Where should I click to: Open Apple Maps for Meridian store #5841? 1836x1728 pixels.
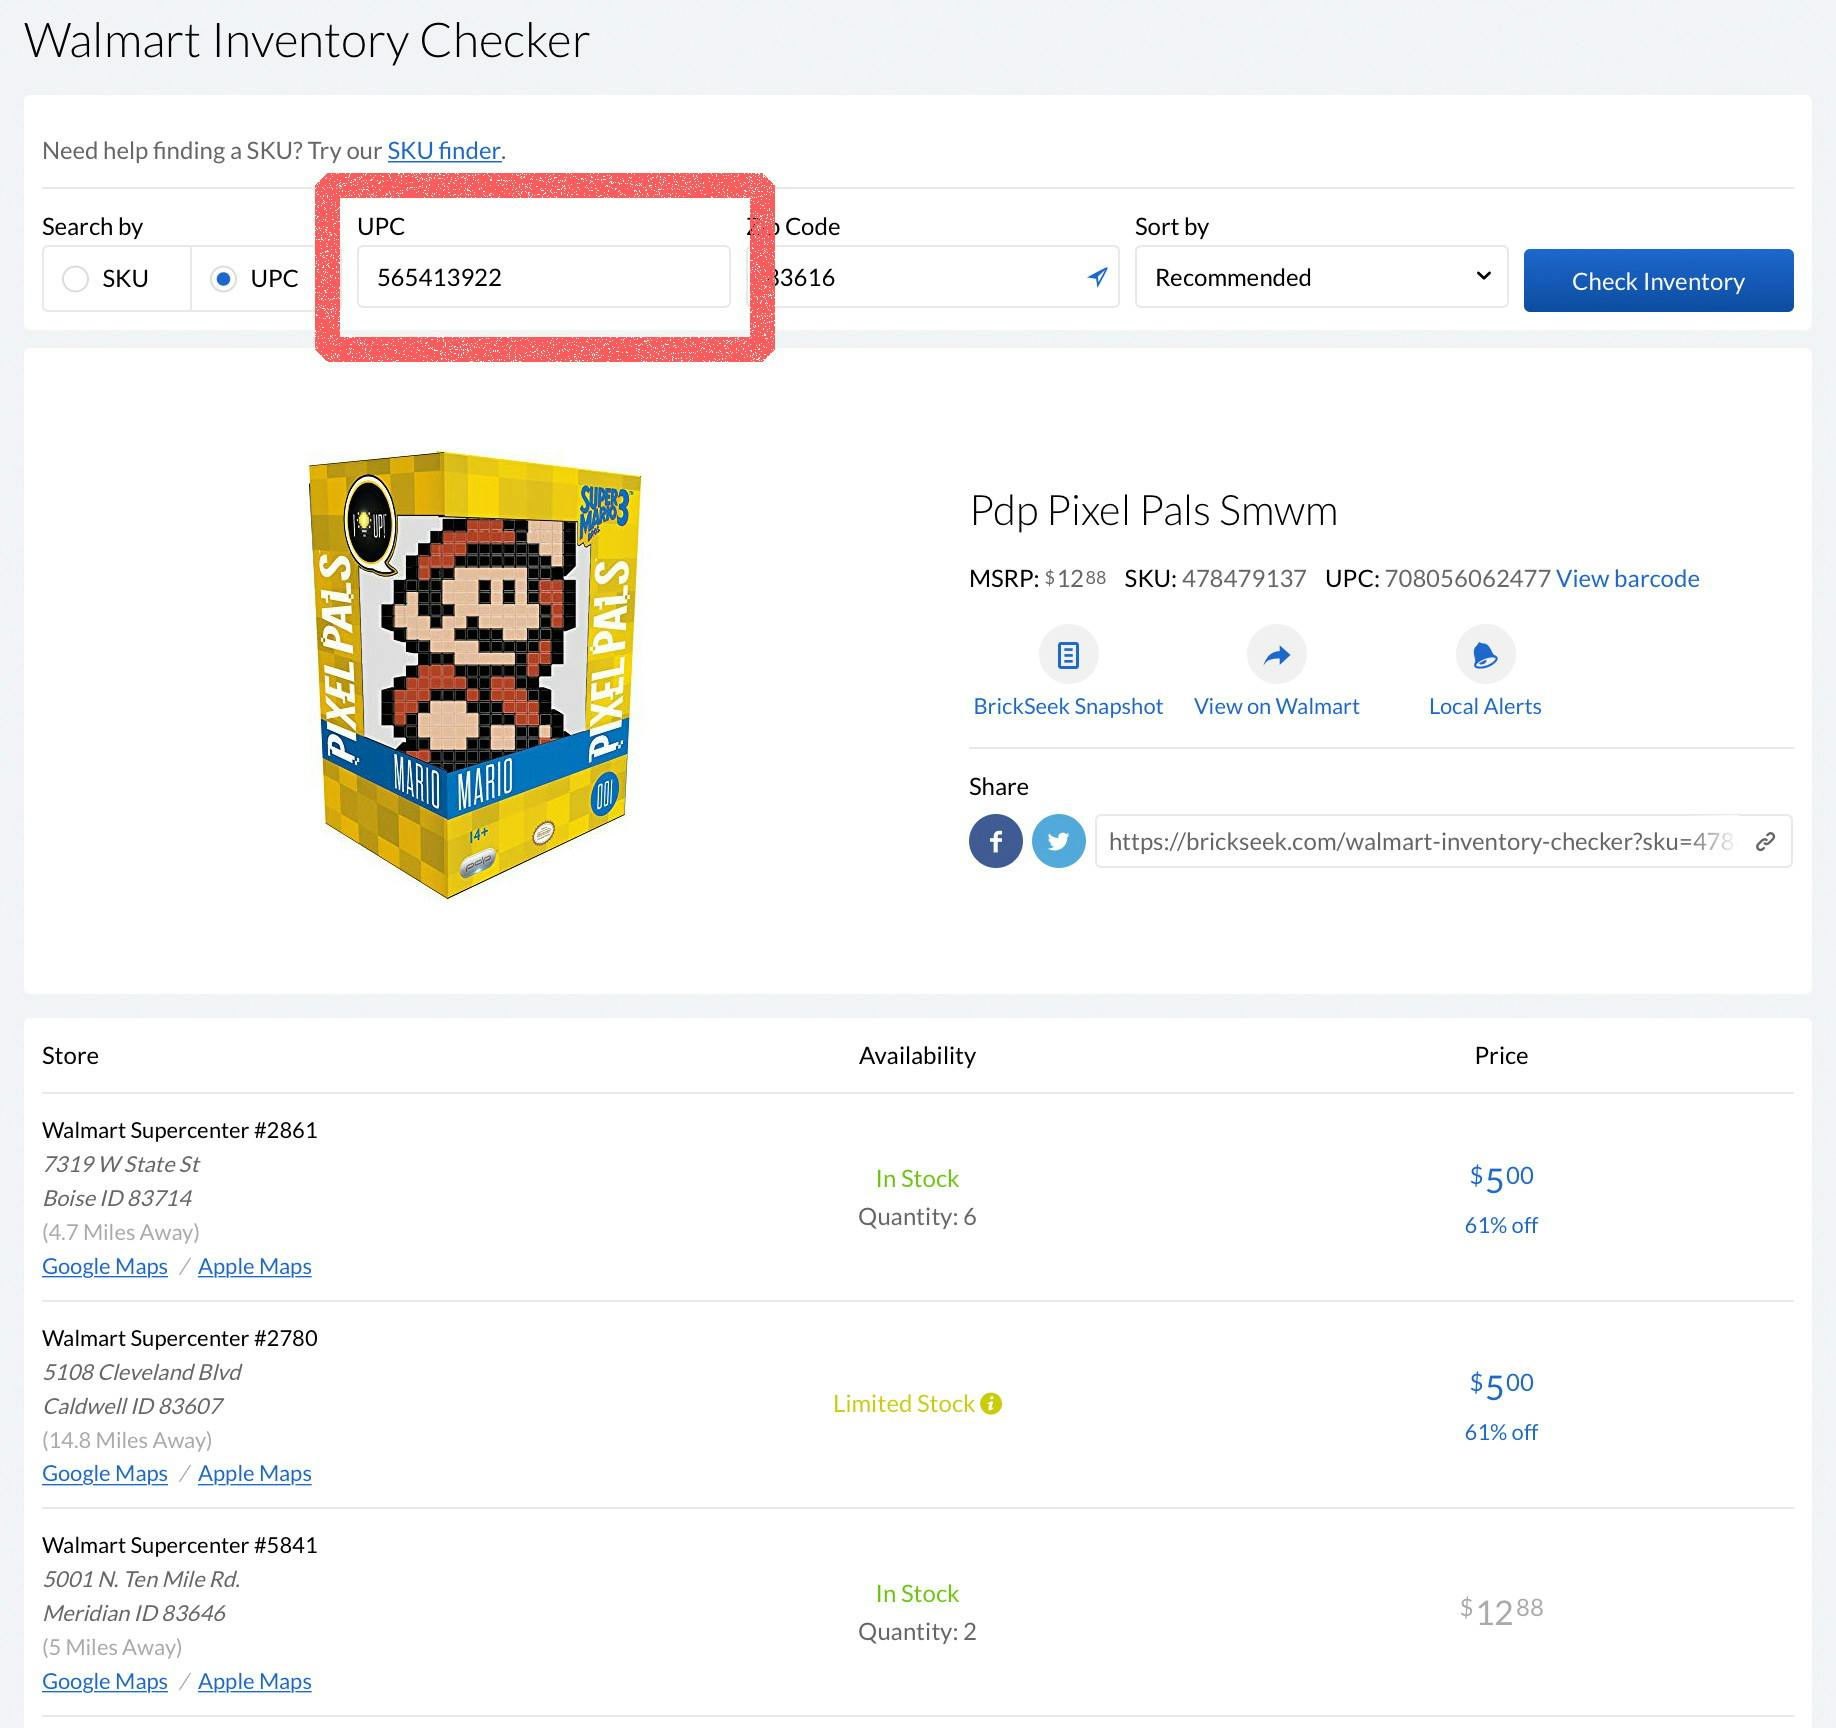(x=254, y=1681)
